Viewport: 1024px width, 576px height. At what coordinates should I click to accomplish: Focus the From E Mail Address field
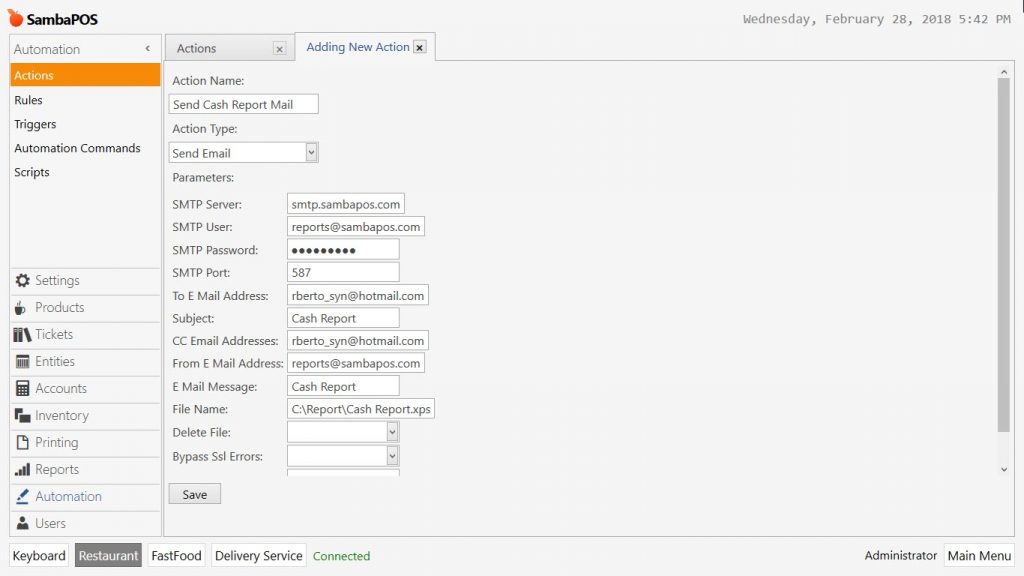[x=356, y=363]
